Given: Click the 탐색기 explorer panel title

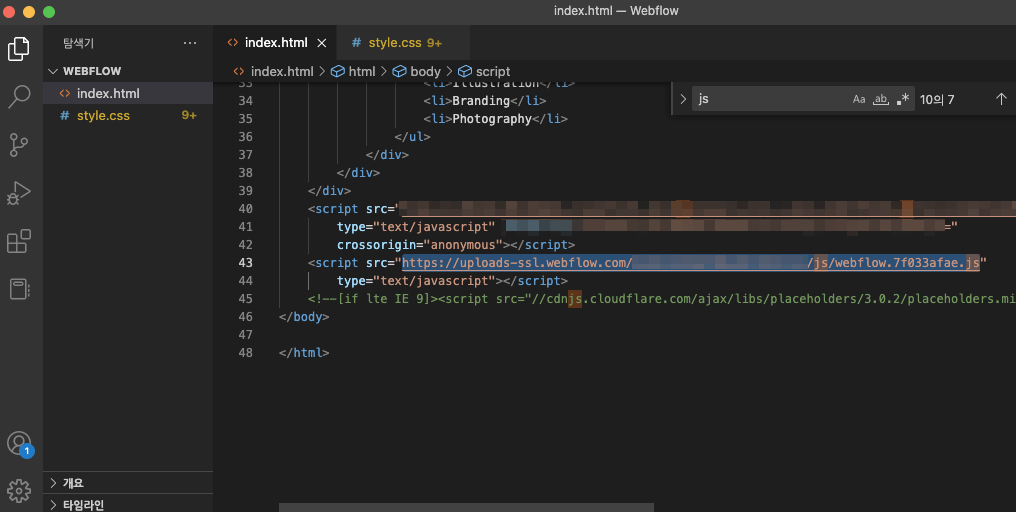Looking at the screenshot, I should pos(78,43).
